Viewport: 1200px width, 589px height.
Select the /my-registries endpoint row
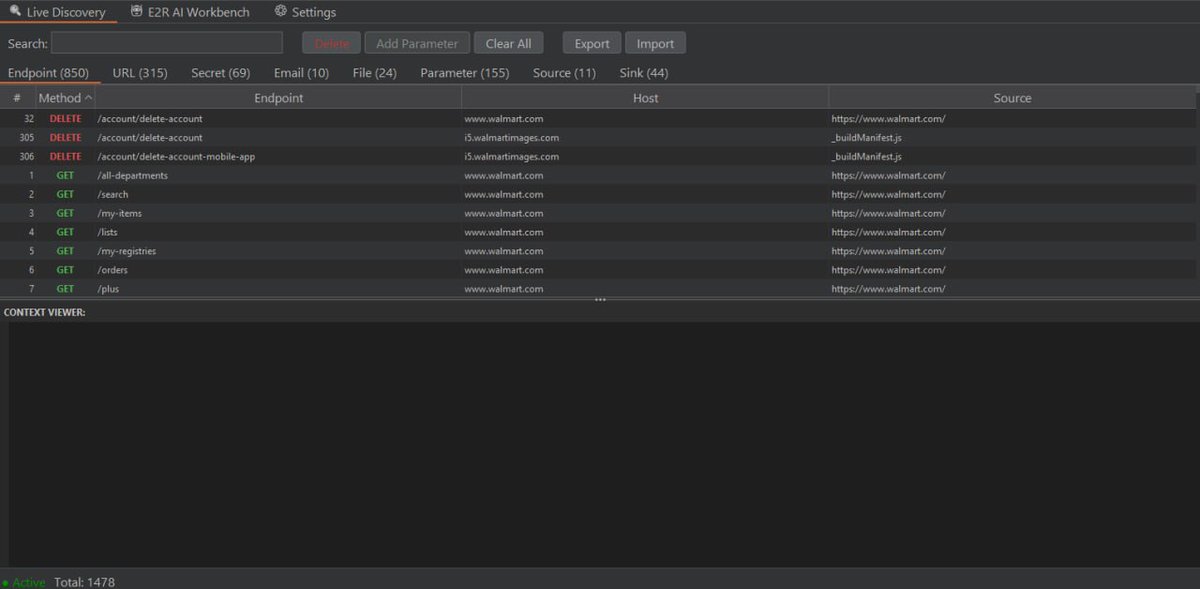598,252
